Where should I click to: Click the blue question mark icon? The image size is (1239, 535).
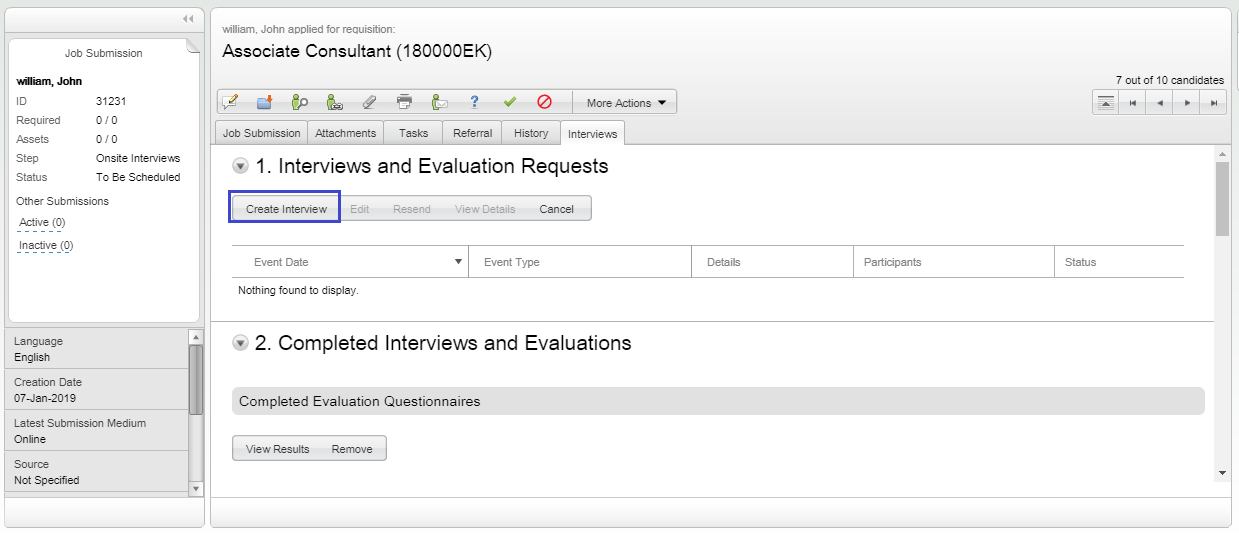[x=474, y=102]
